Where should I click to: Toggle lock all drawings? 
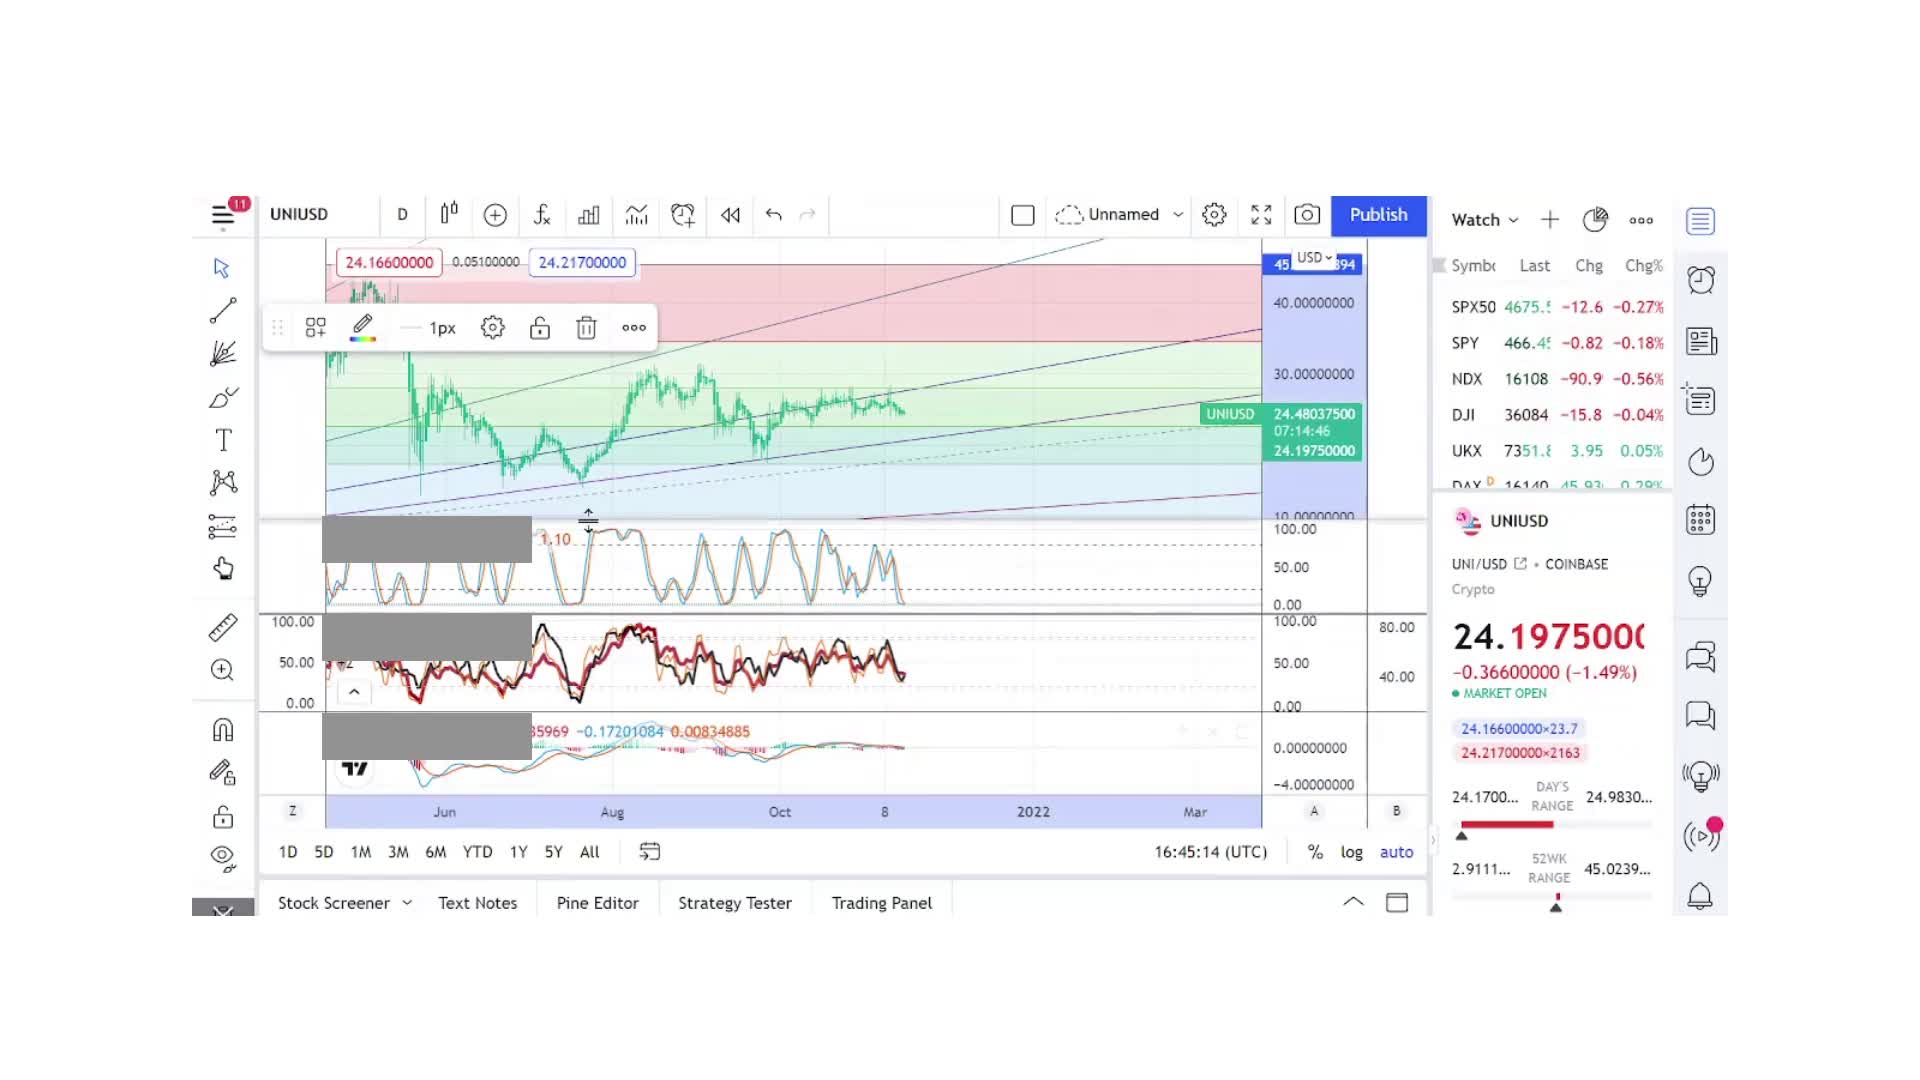(222, 816)
